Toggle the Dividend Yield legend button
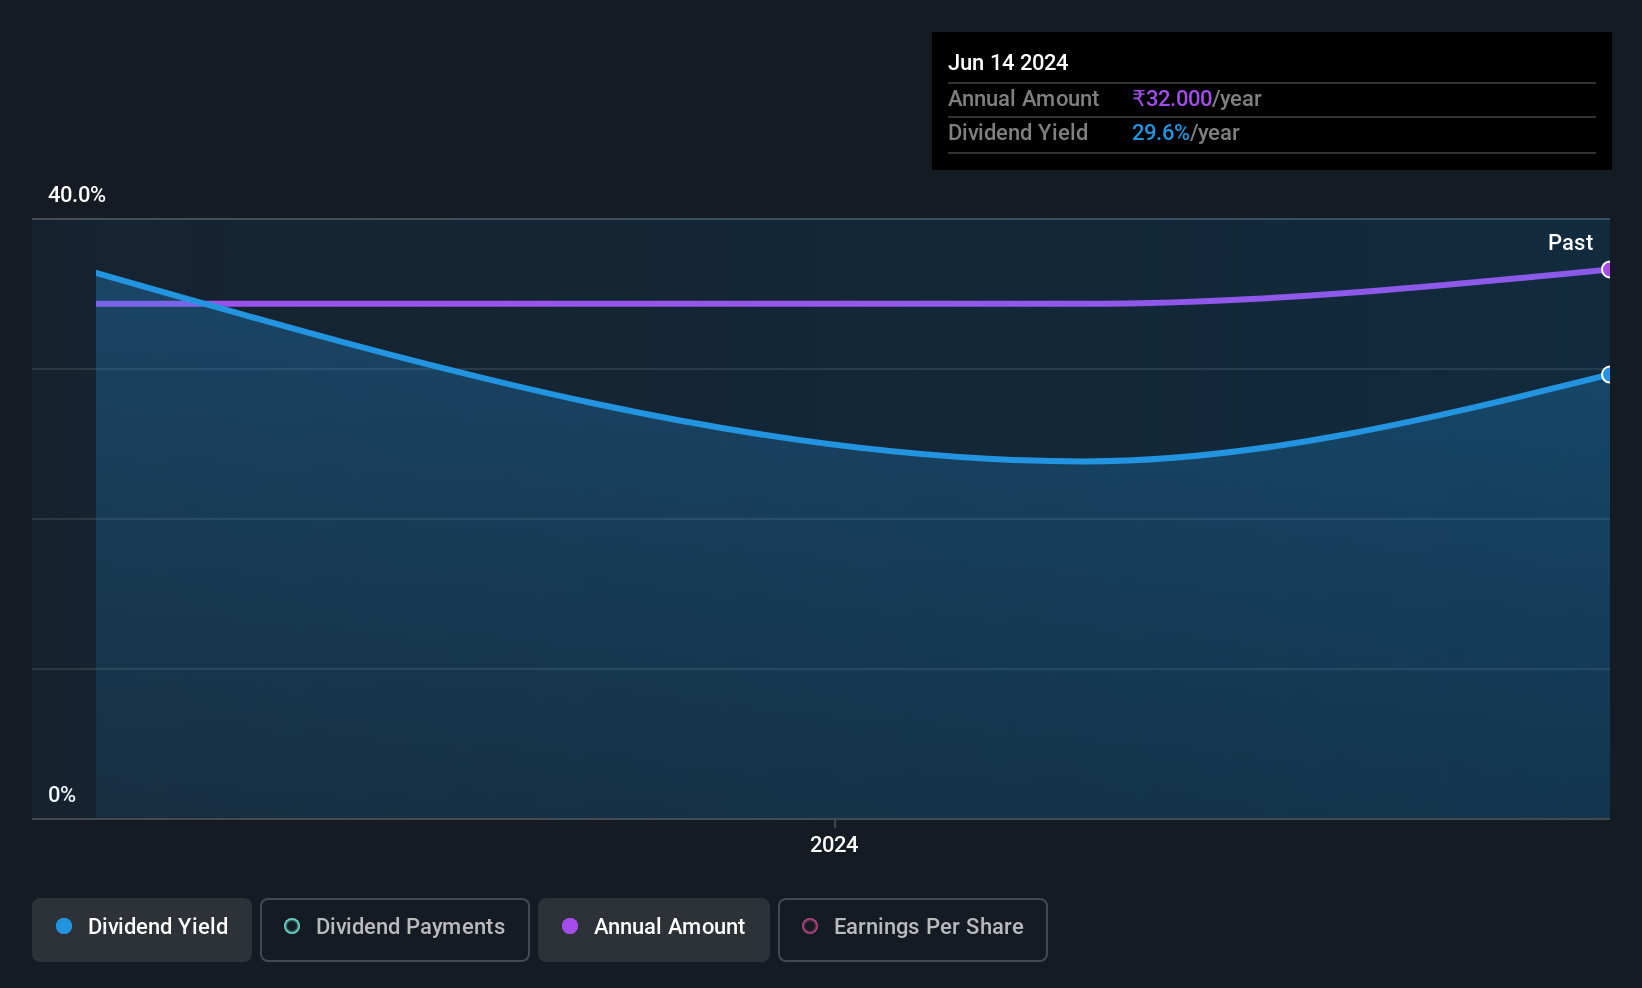Viewport: 1642px width, 988px height. click(142, 929)
